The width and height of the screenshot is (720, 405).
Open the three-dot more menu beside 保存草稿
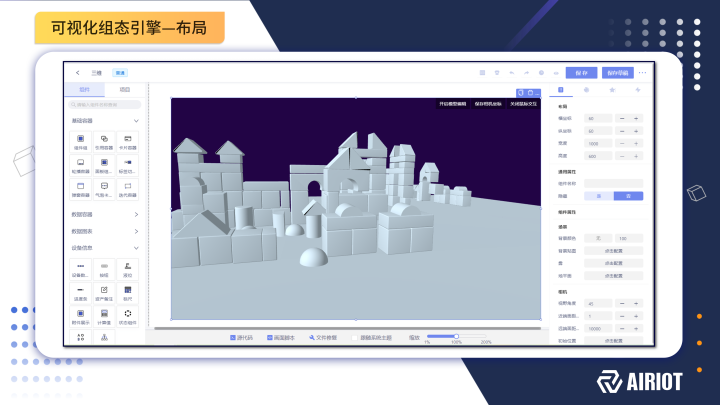tap(642, 73)
